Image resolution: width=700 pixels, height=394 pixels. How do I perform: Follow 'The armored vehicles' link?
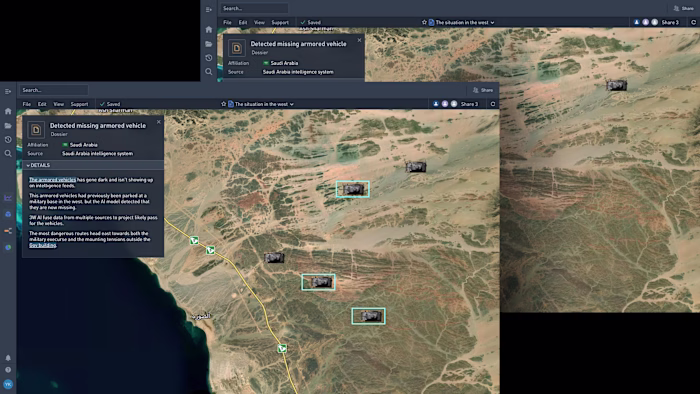pos(52,180)
